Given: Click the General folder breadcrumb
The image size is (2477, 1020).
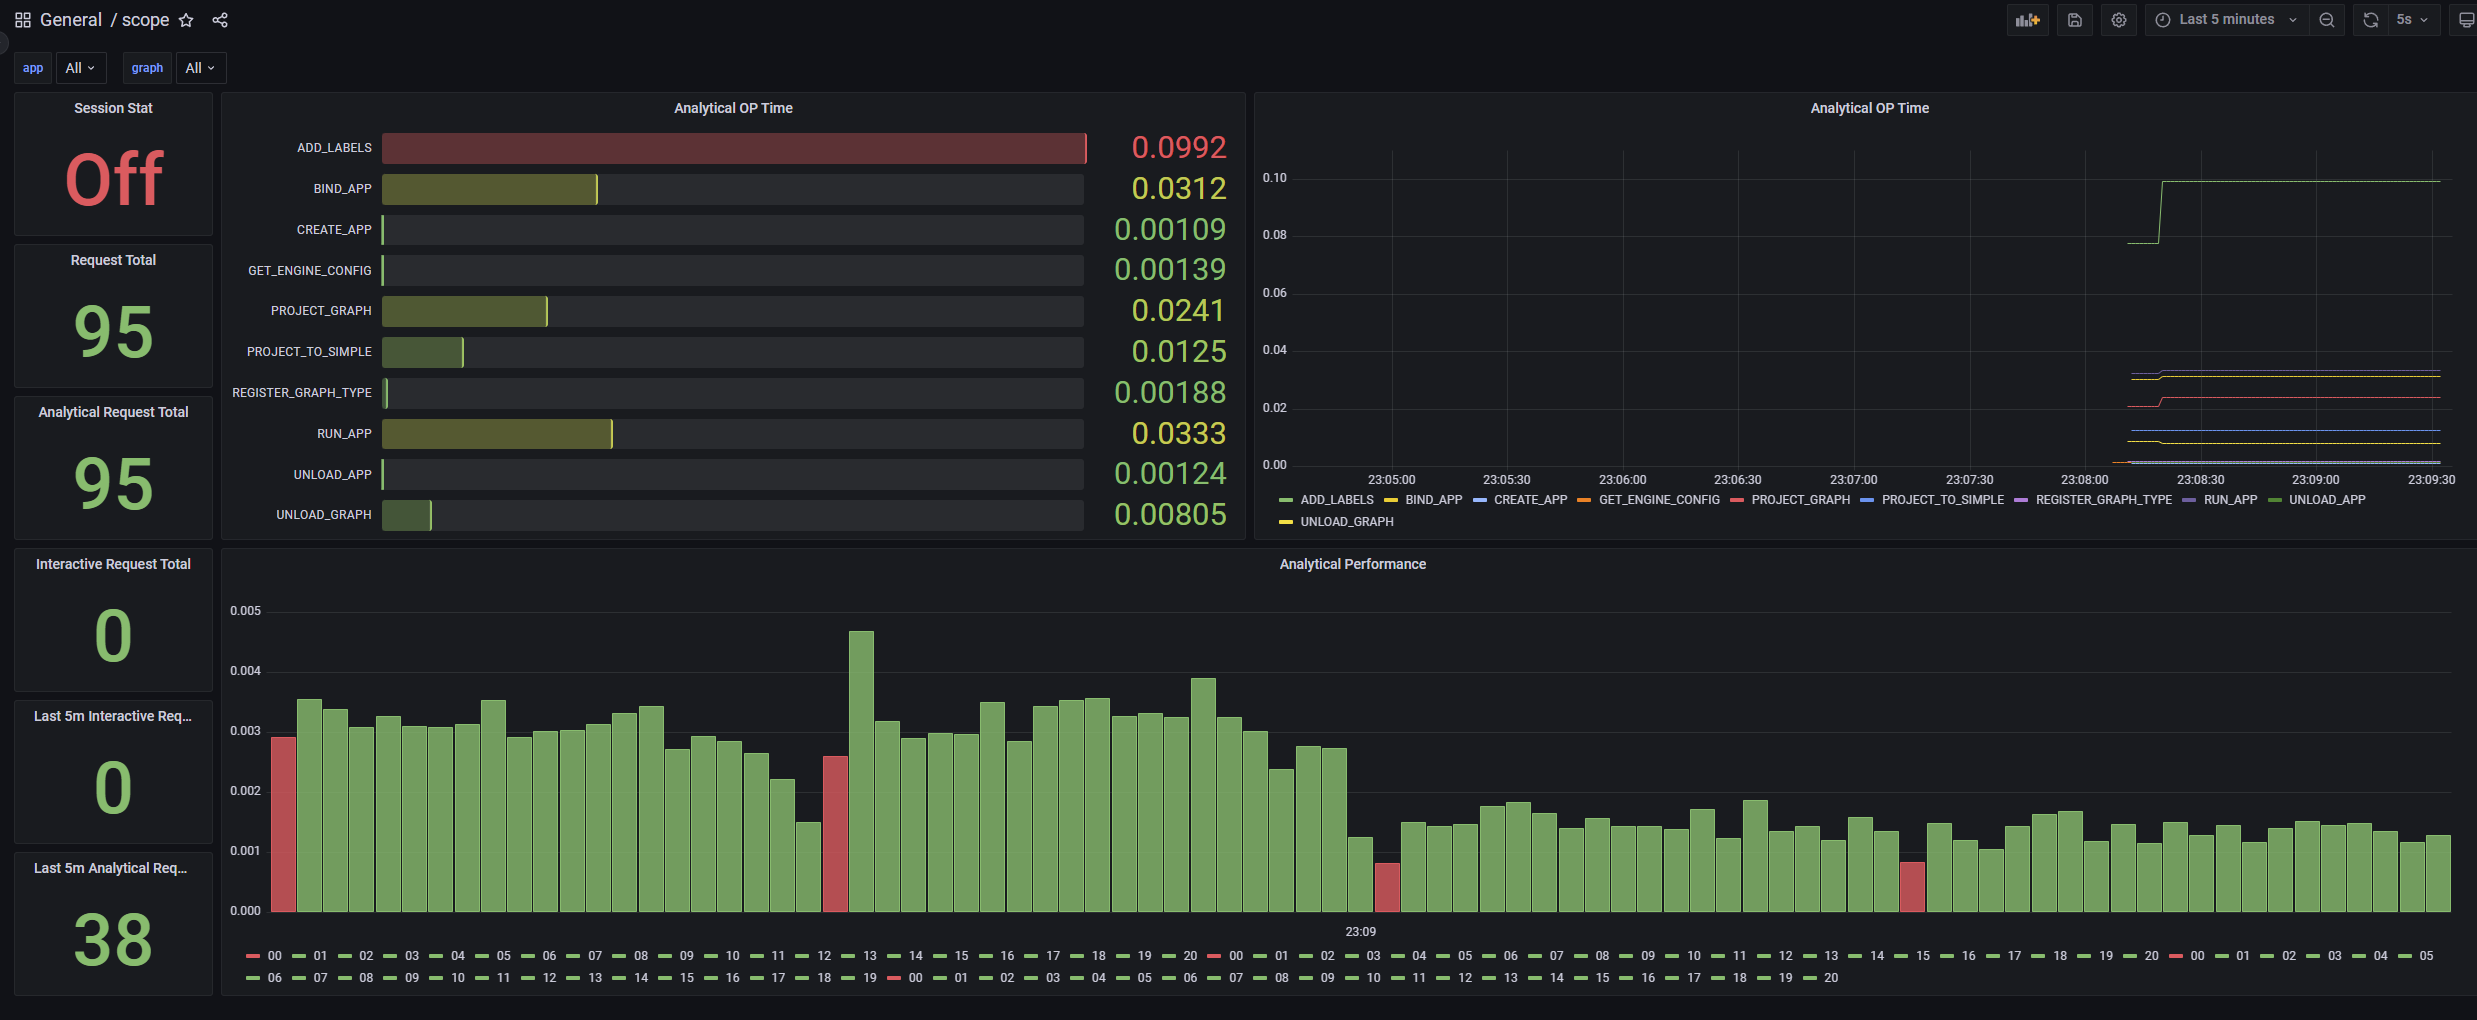Looking at the screenshot, I should click(x=71, y=20).
